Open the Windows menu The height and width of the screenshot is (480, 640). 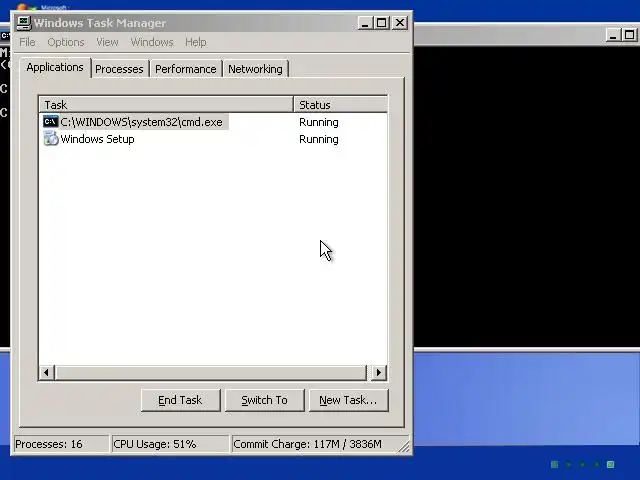point(151,42)
